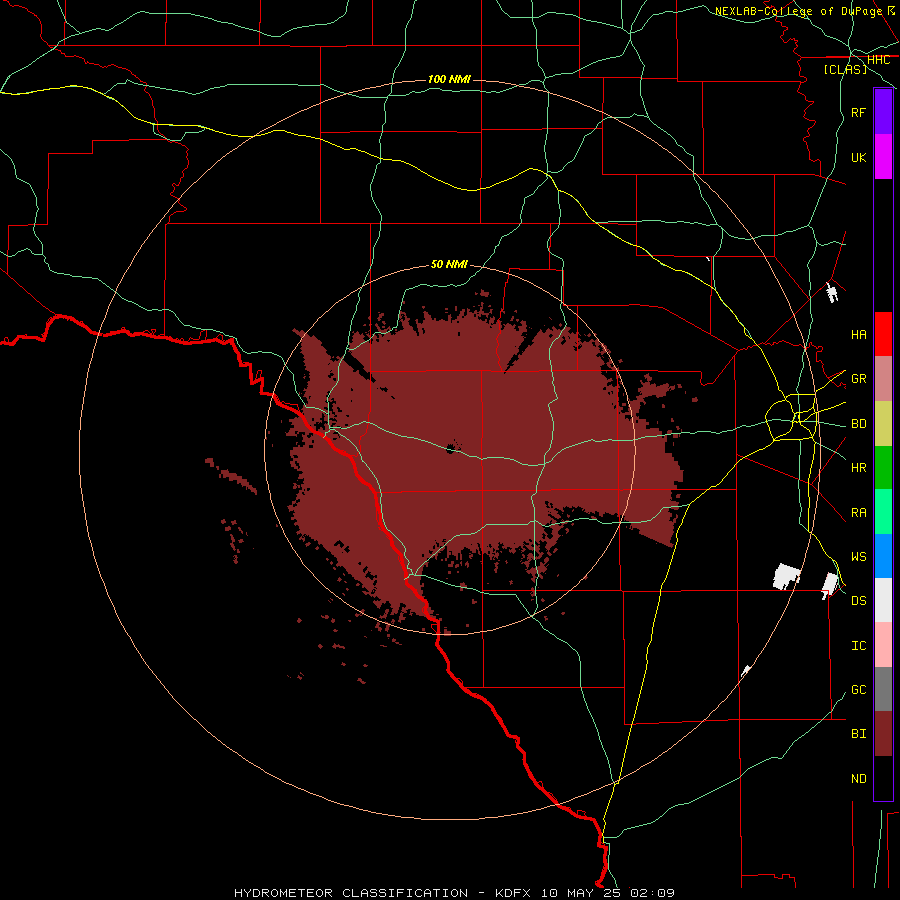Viewport: 900px width, 900px height.
Task: Click the black radar site dot inside the echo
Action: click(x=451, y=448)
